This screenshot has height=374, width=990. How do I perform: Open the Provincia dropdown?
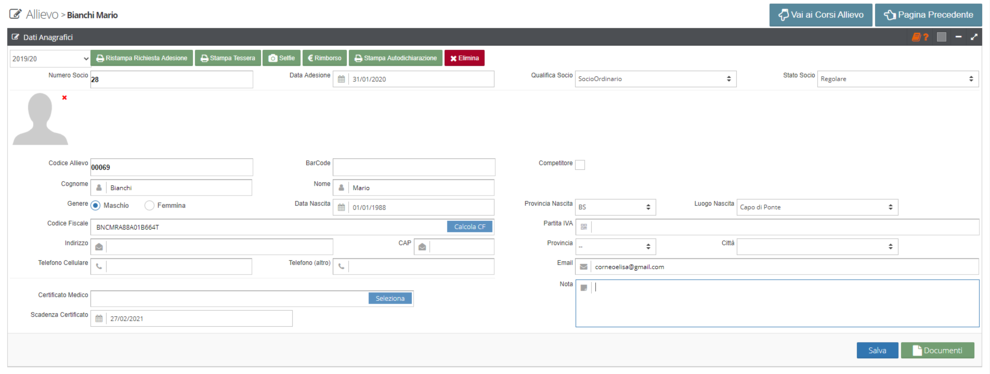tap(616, 246)
